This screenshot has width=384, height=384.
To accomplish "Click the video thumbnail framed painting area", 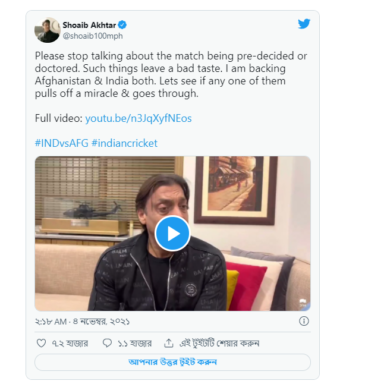I will tap(236, 190).
